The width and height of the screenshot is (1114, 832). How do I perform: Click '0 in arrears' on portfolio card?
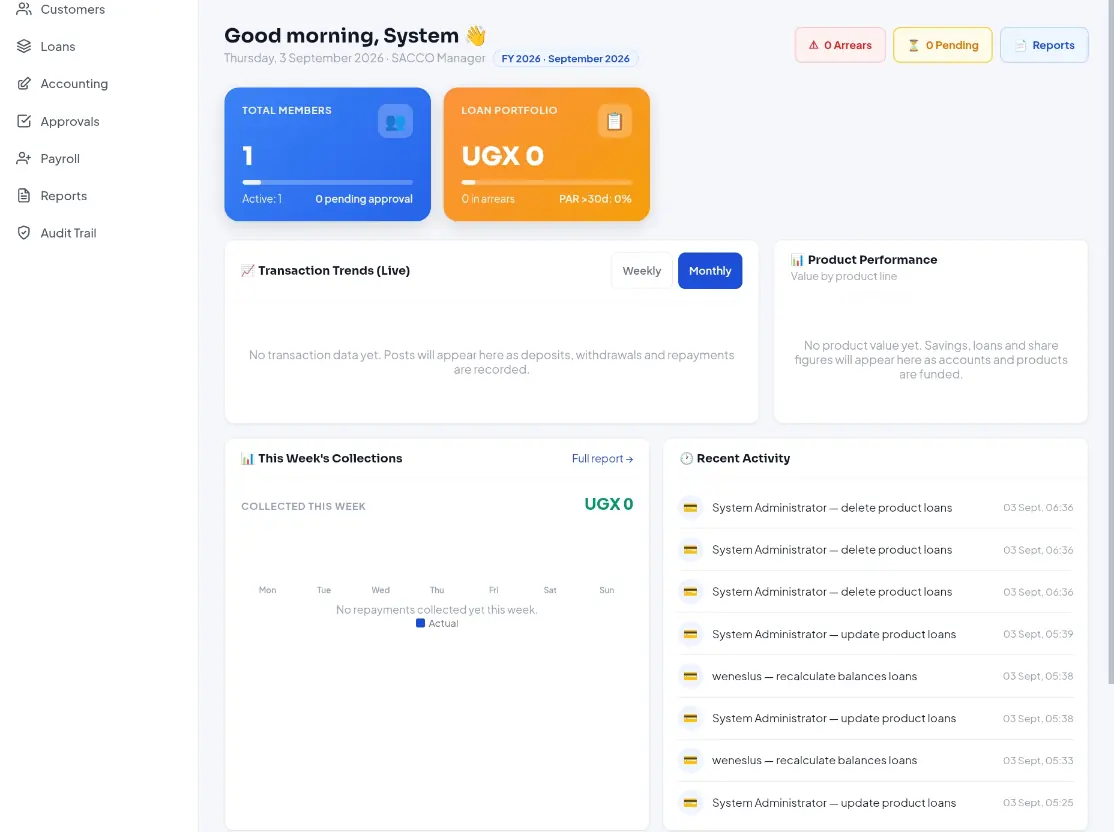click(x=488, y=199)
